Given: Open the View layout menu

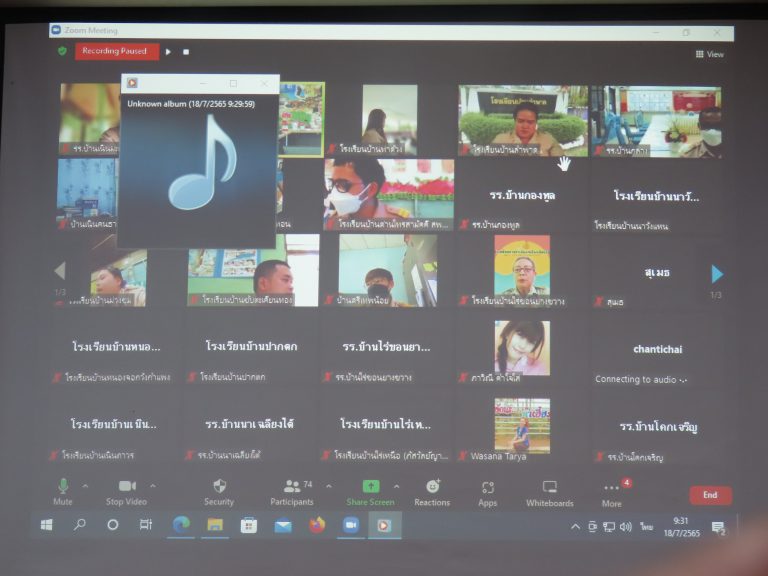Looking at the screenshot, I should 709,54.
